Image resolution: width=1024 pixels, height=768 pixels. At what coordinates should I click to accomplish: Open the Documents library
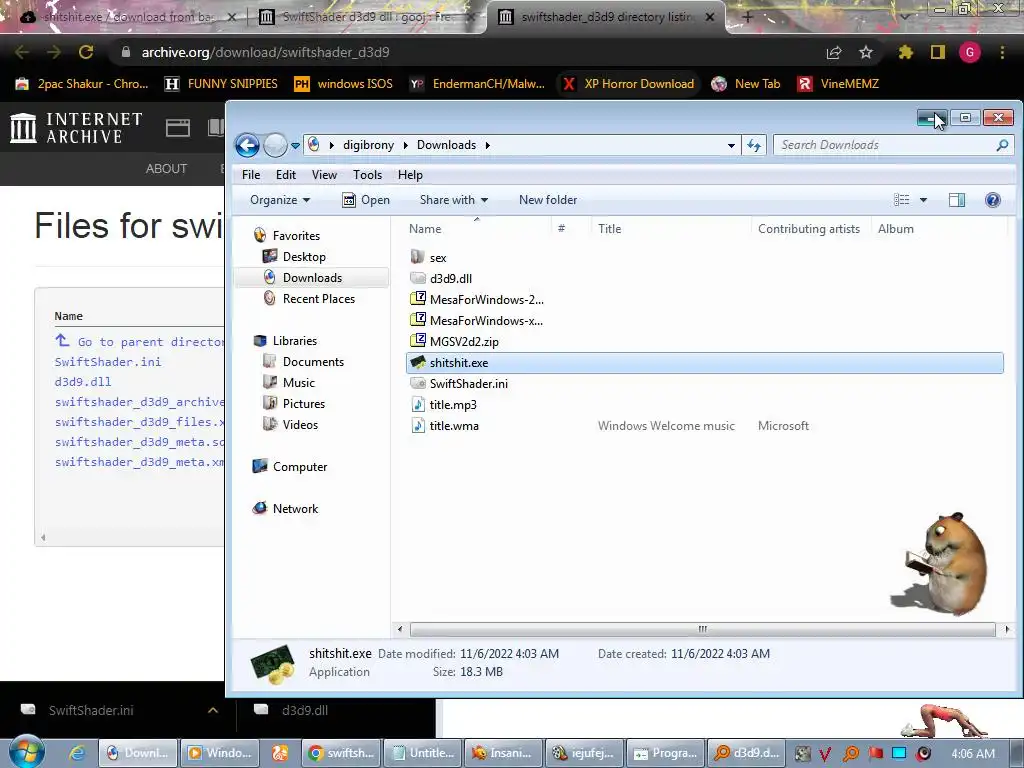pyautogui.click(x=313, y=362)
